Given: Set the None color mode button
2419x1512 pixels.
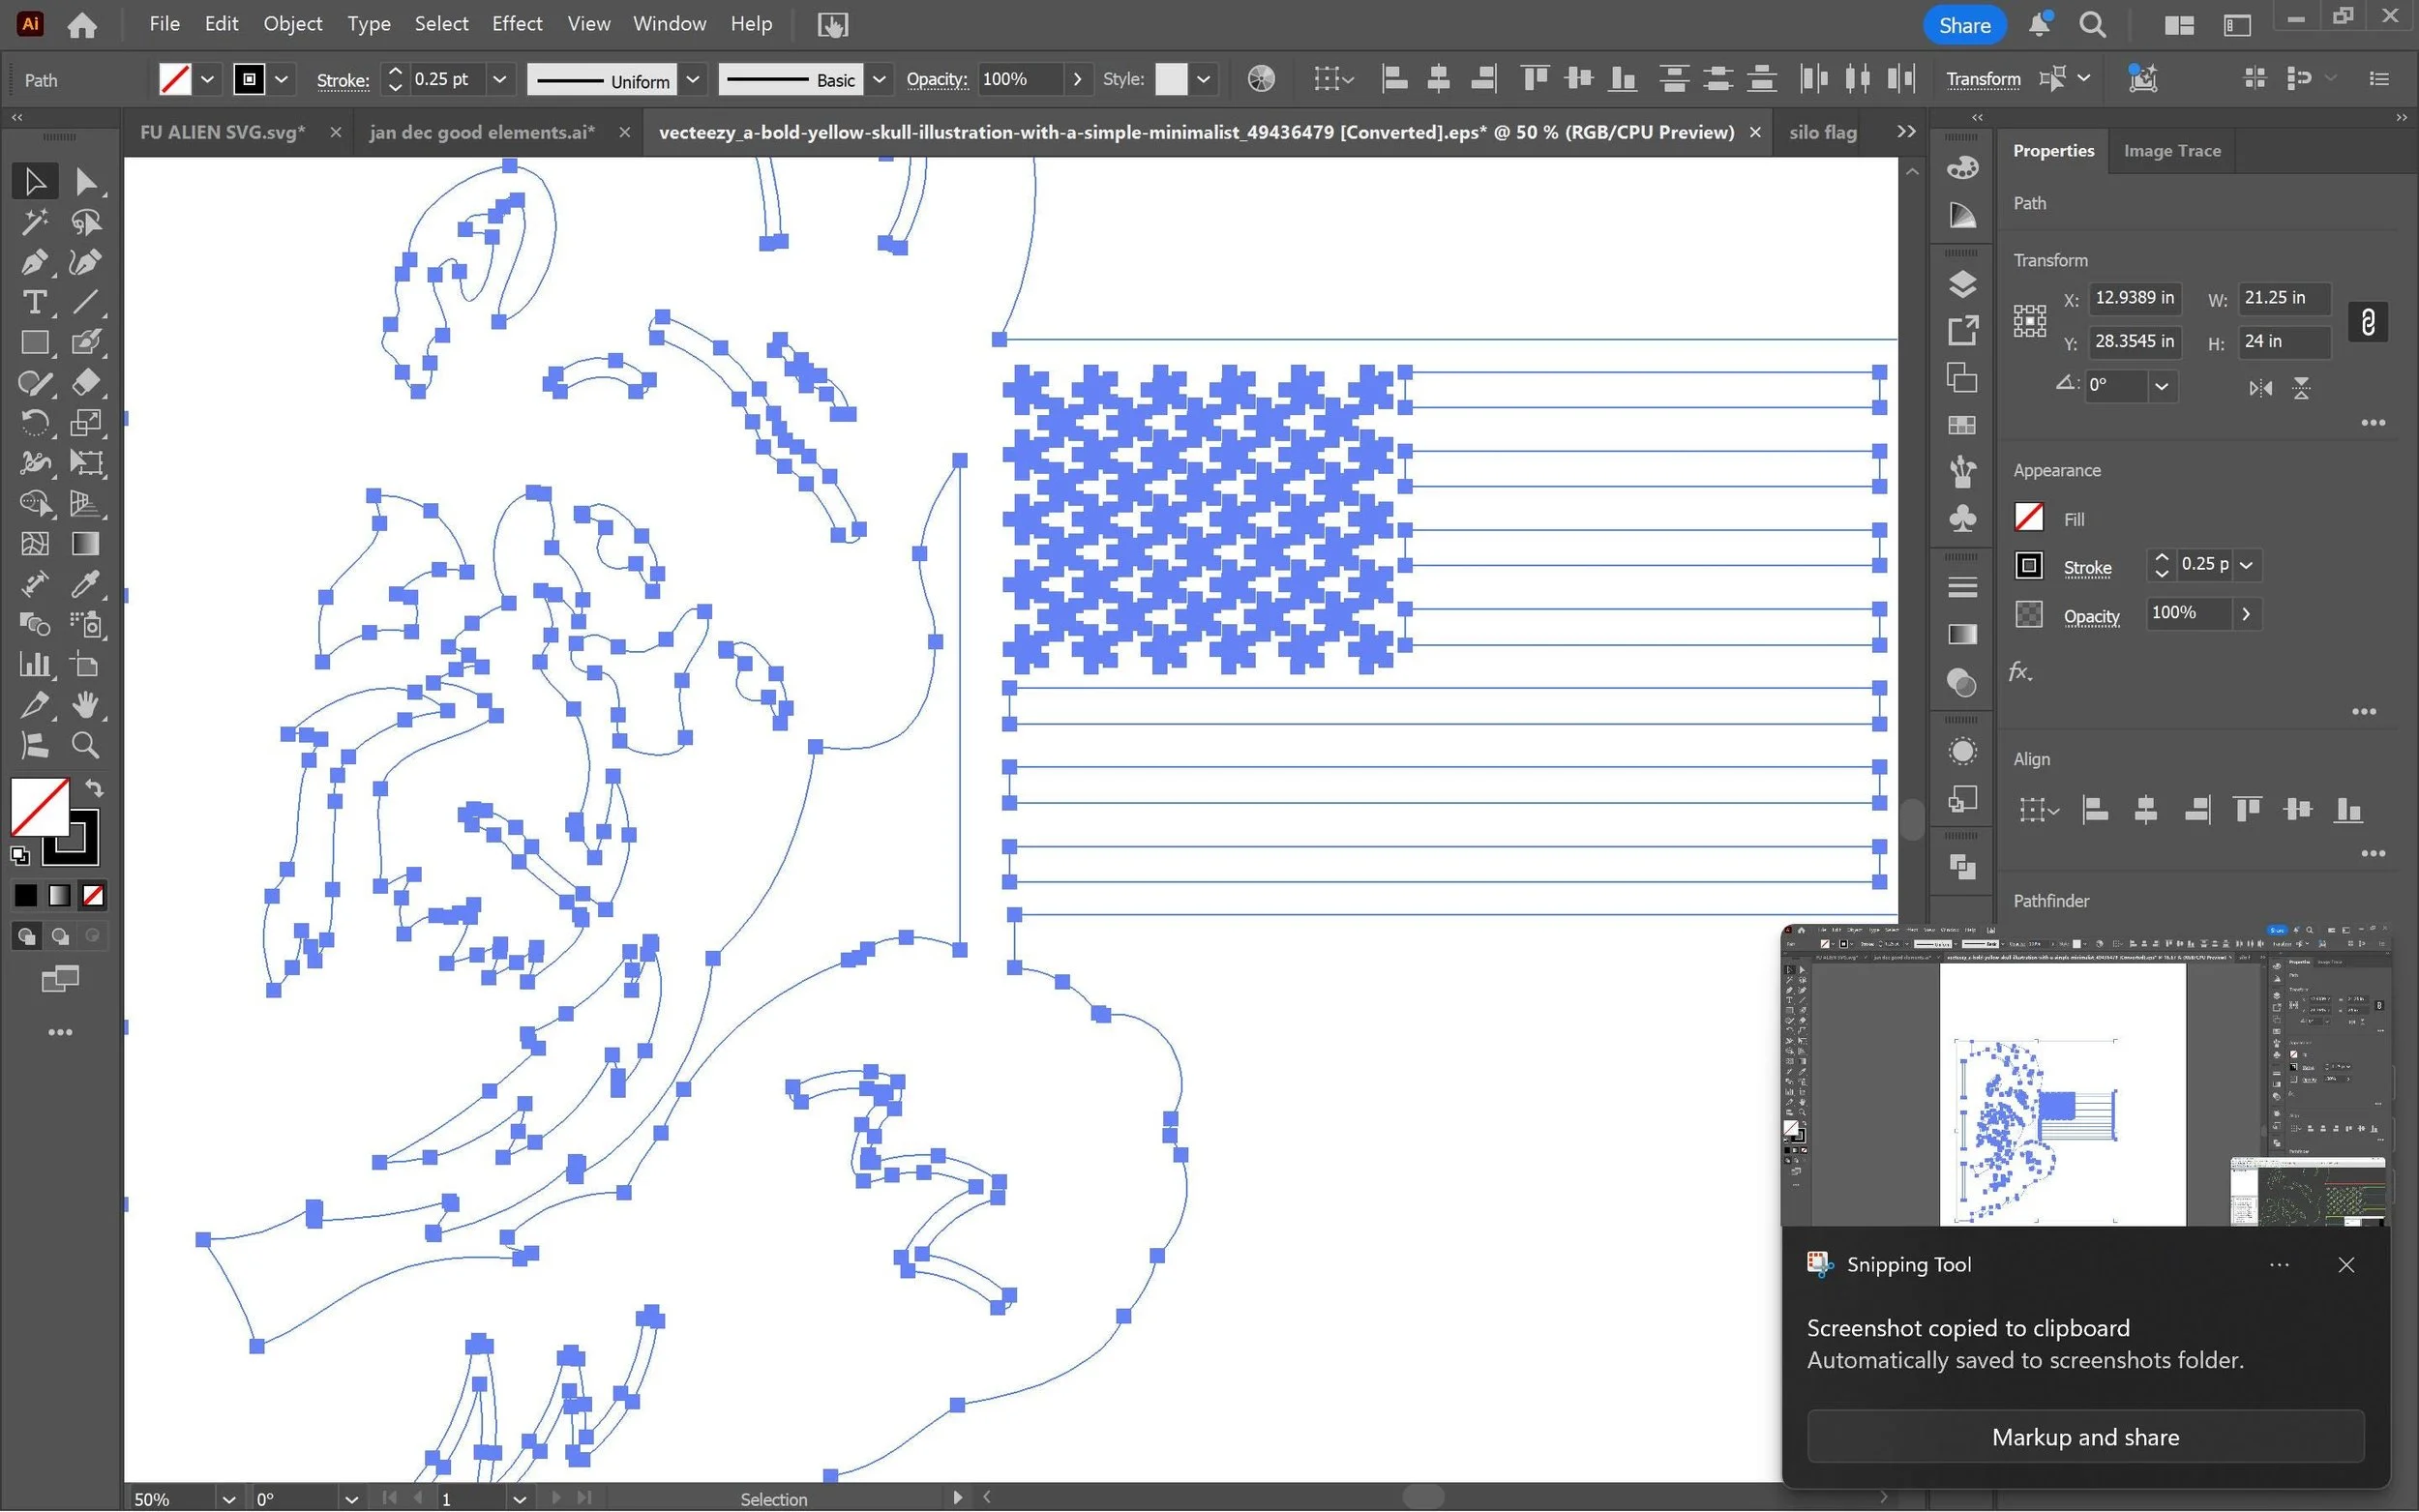Looking at the screenshot, I should pos(93,895).
